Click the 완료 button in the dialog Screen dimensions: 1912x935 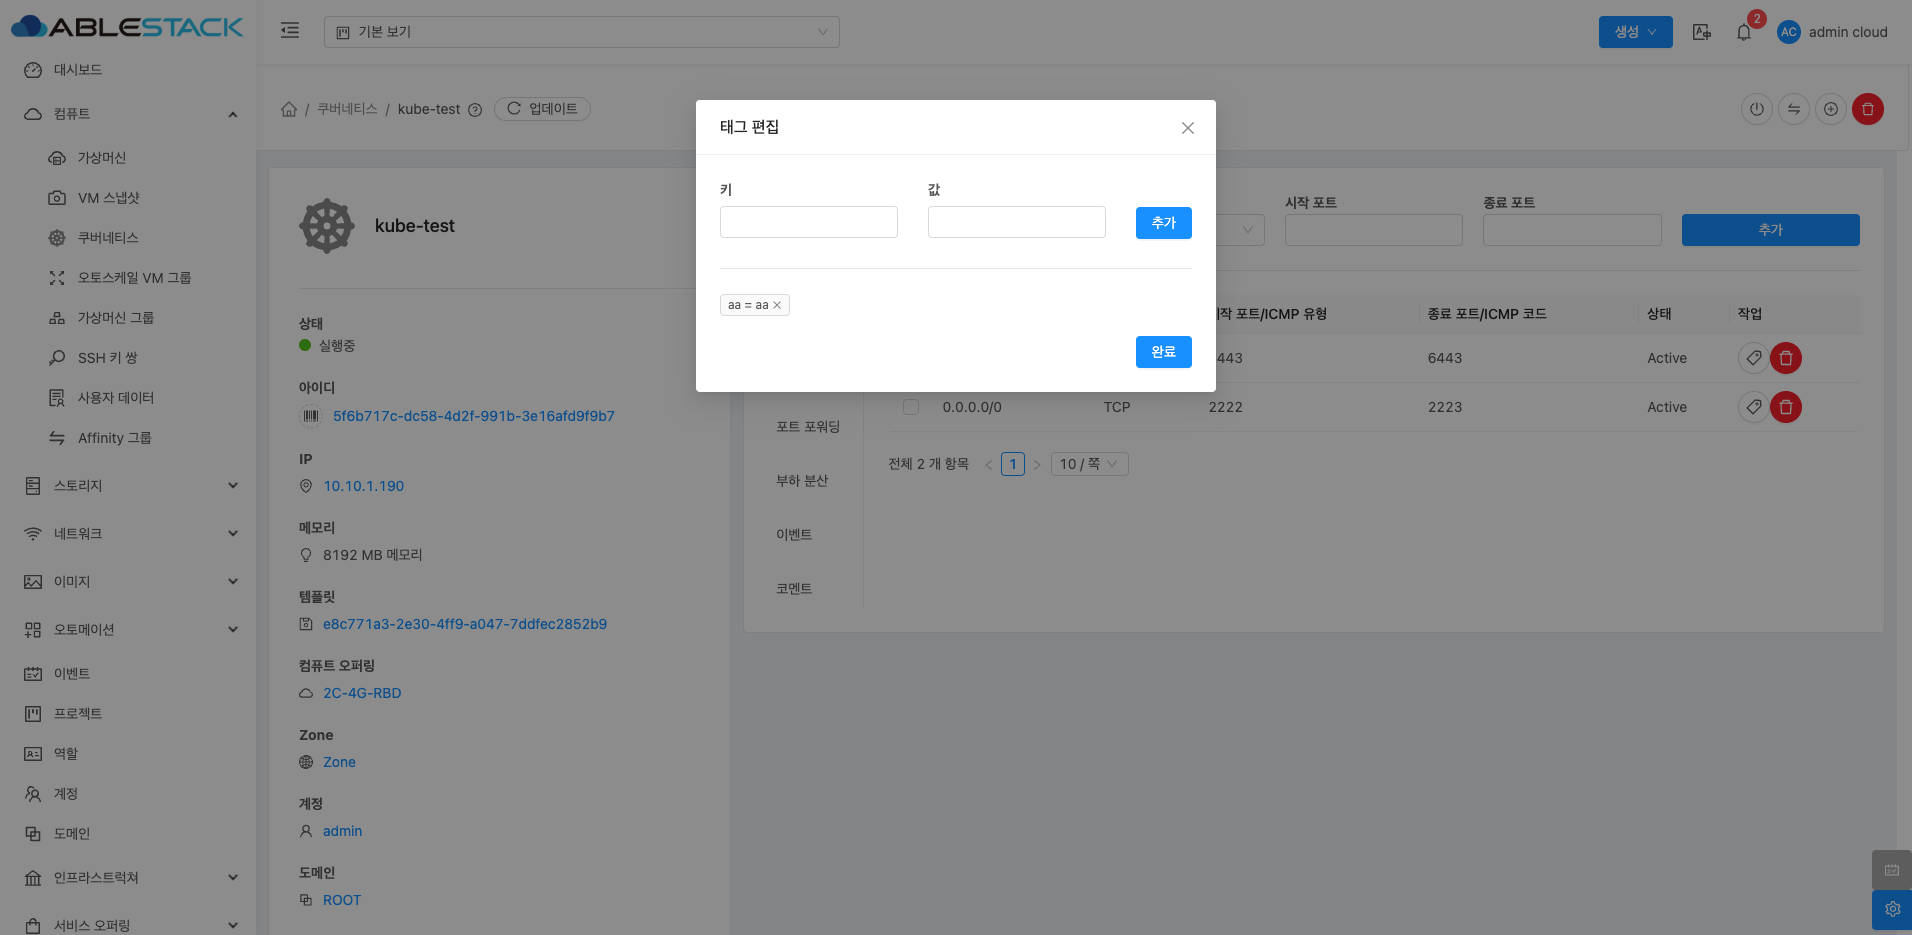1163,352
